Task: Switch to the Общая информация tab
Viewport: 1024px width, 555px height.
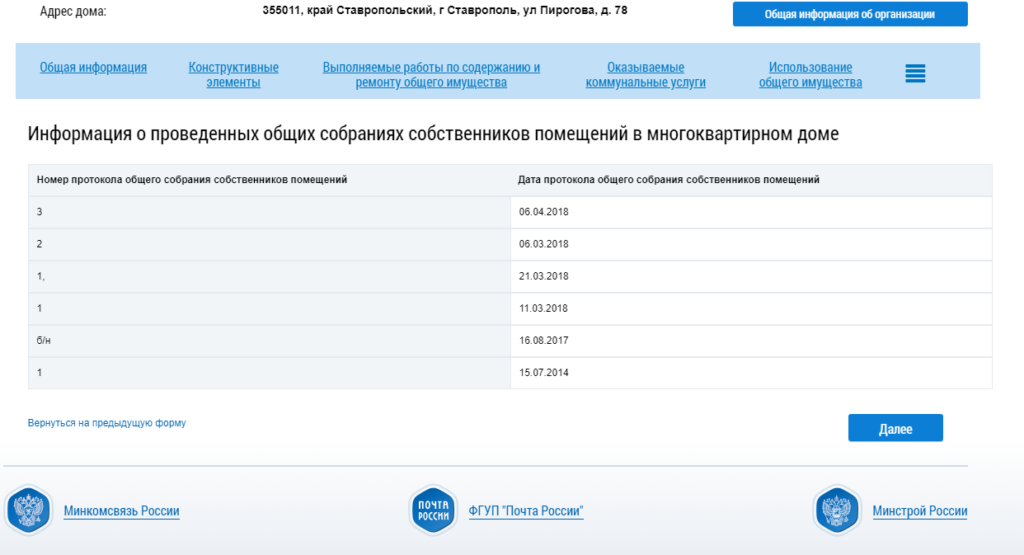Action: click(93, 67)
